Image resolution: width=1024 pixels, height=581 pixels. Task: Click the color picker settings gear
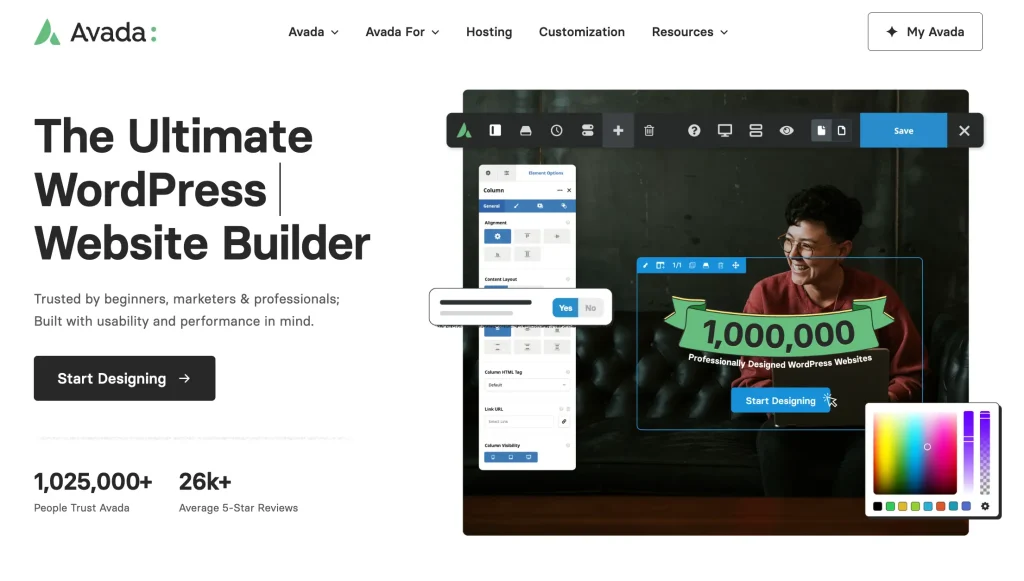tap(985, 506)
